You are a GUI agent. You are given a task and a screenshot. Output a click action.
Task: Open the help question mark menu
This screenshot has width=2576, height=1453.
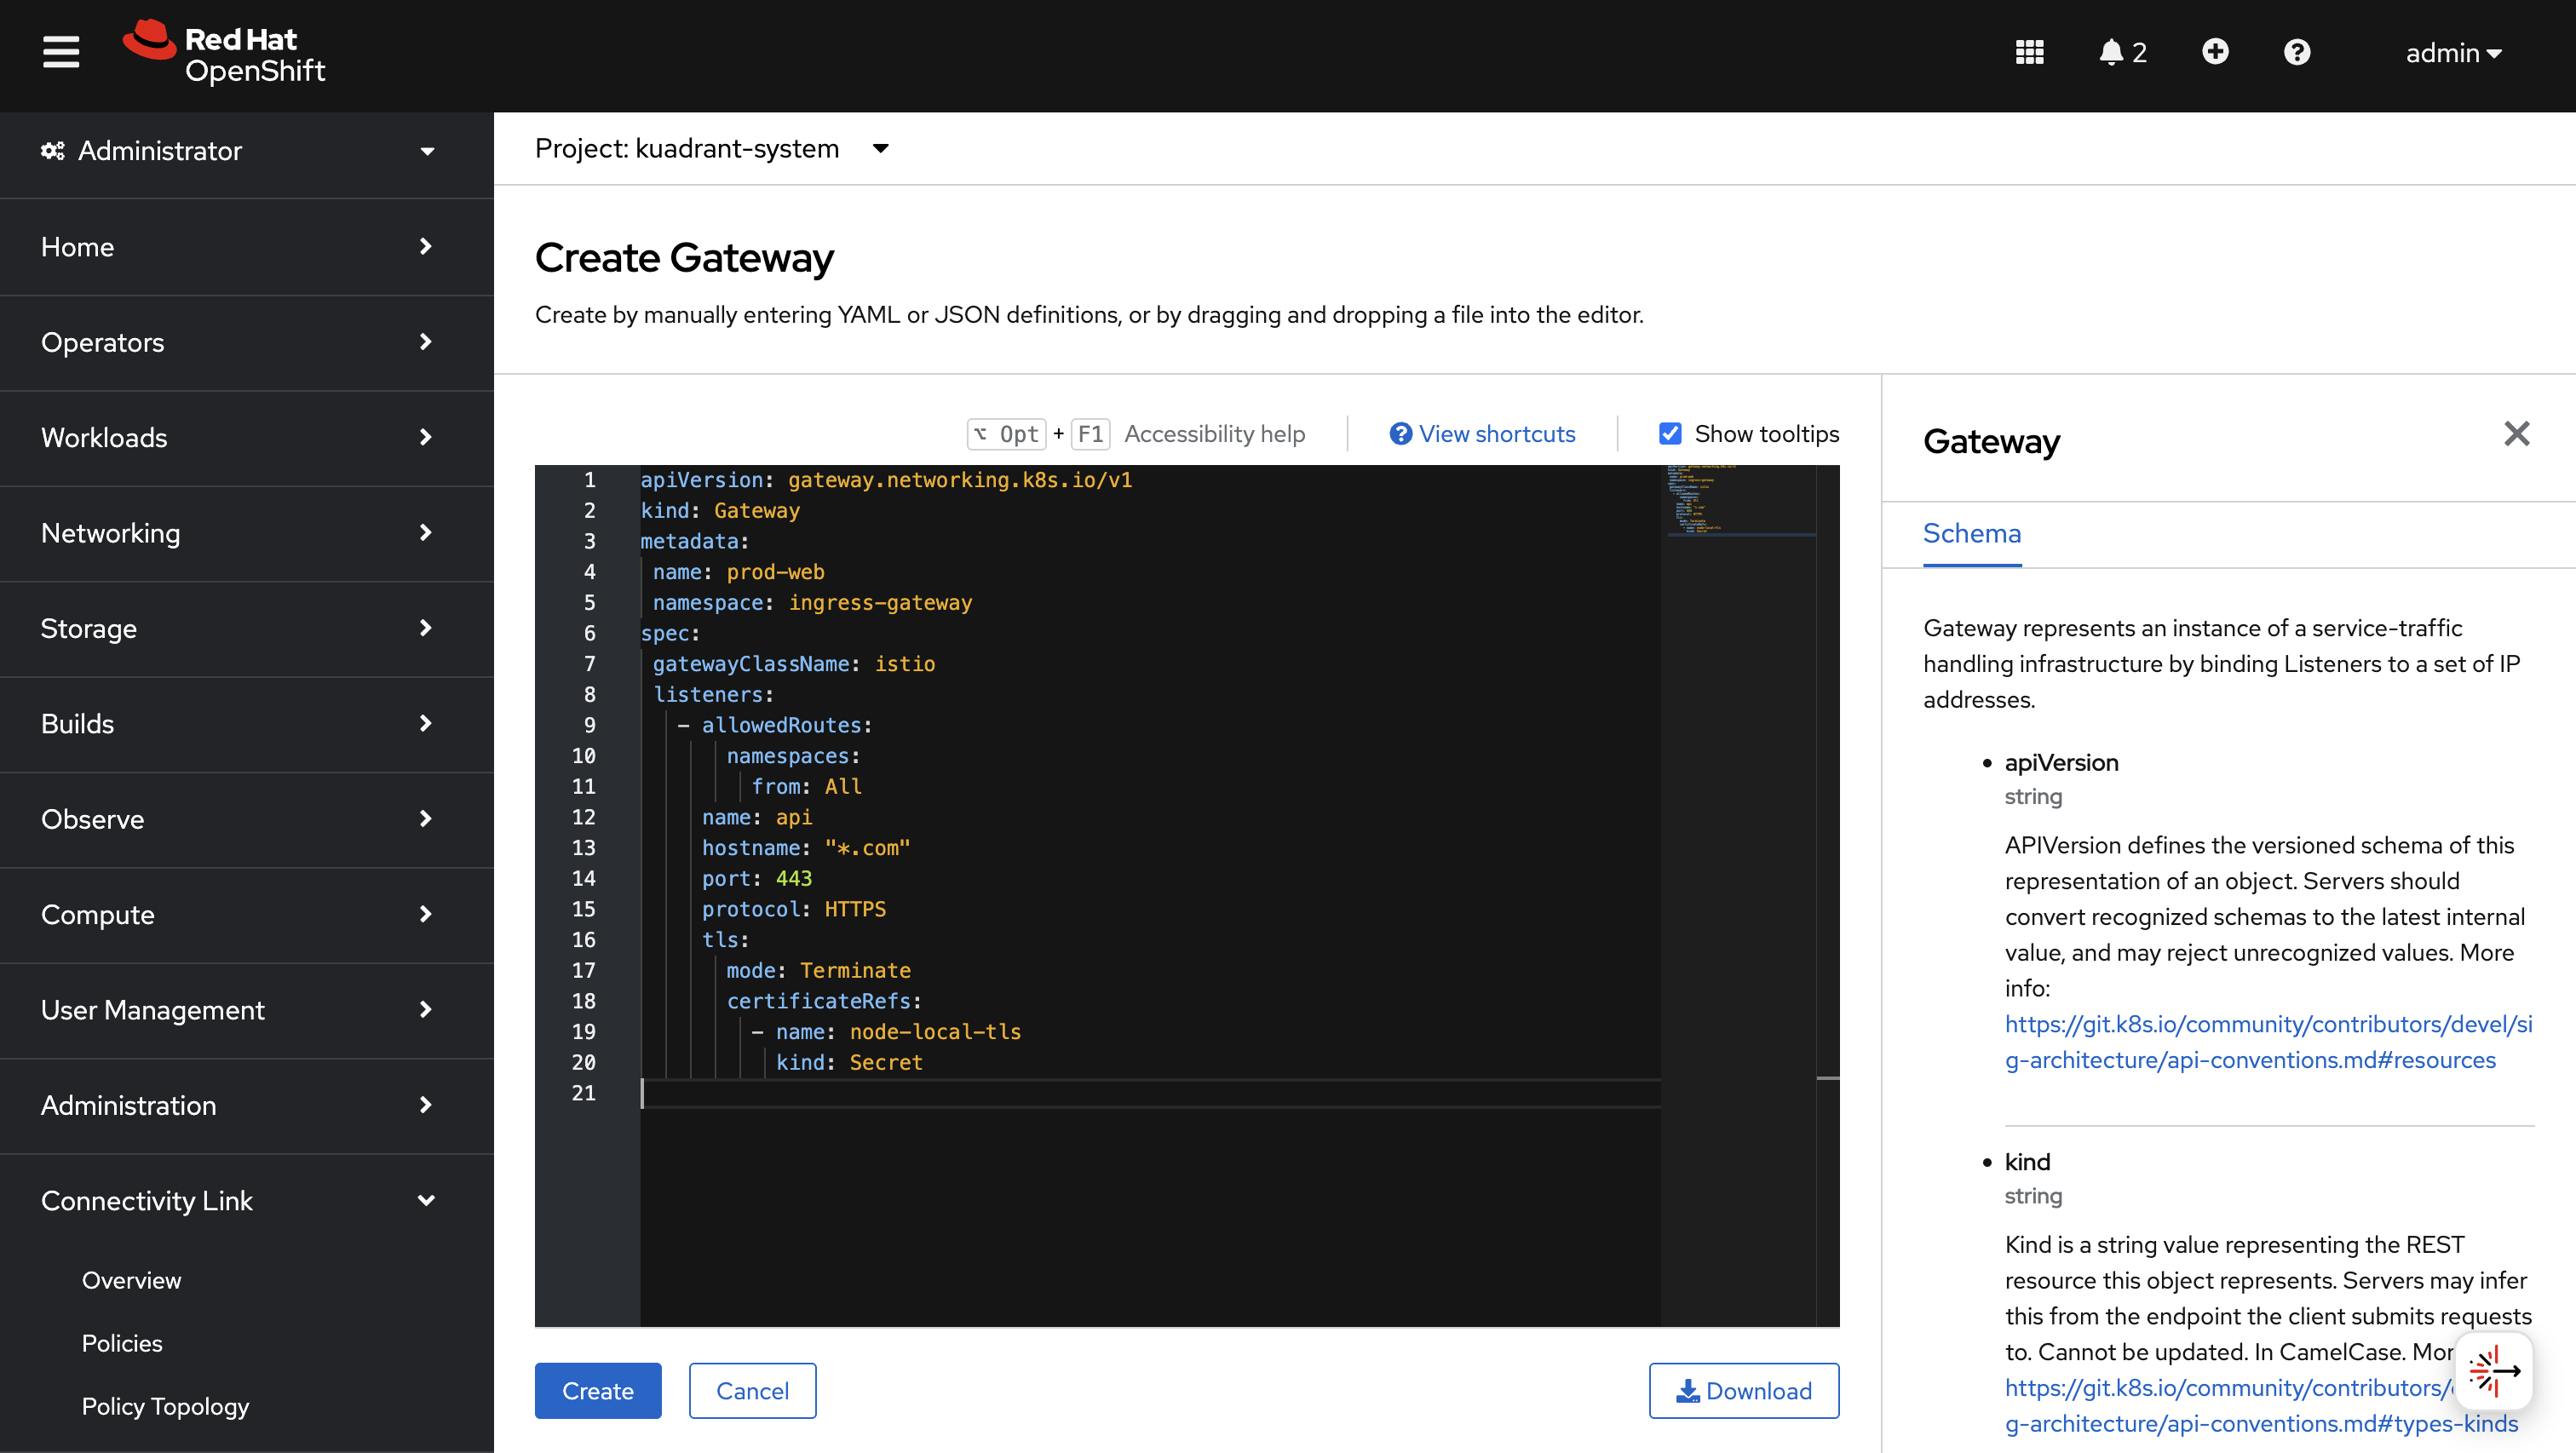[2297, 52]
